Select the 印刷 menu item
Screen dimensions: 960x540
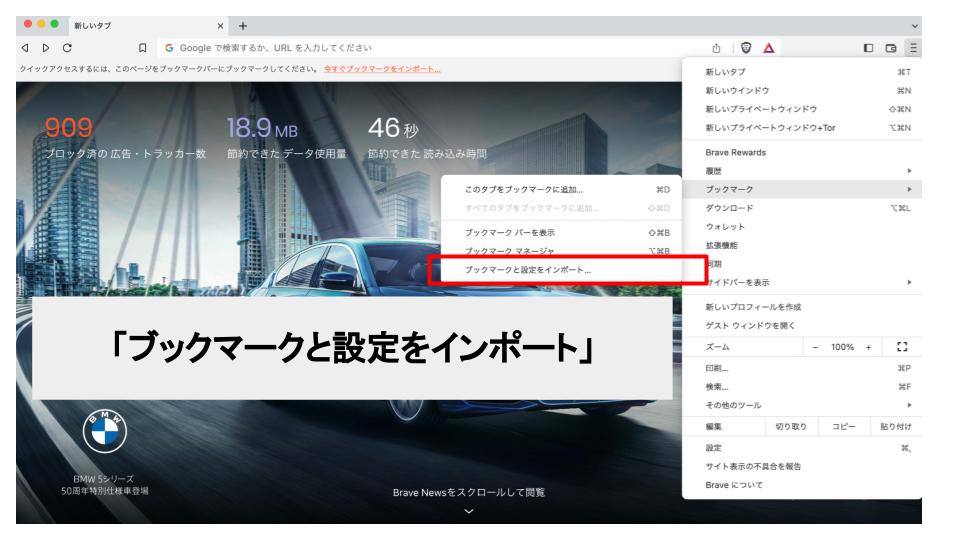(802, 369)
